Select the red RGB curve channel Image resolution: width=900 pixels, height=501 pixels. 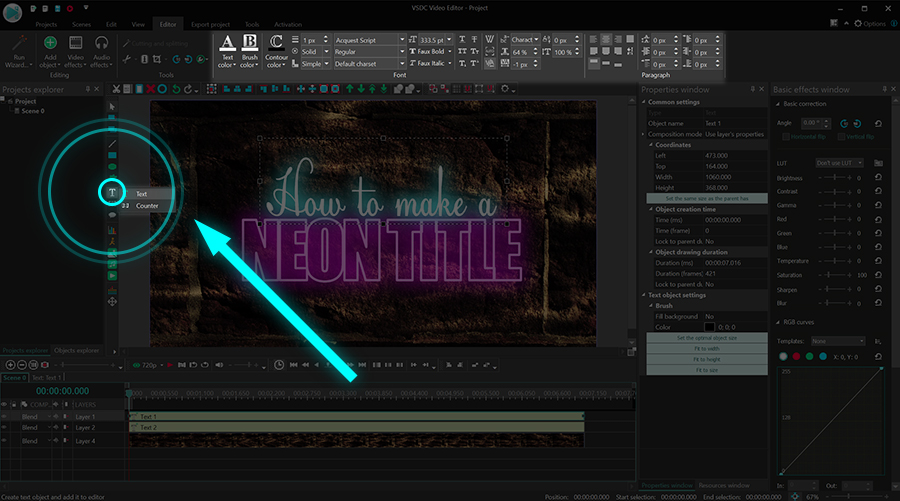[x=796, y=356]
